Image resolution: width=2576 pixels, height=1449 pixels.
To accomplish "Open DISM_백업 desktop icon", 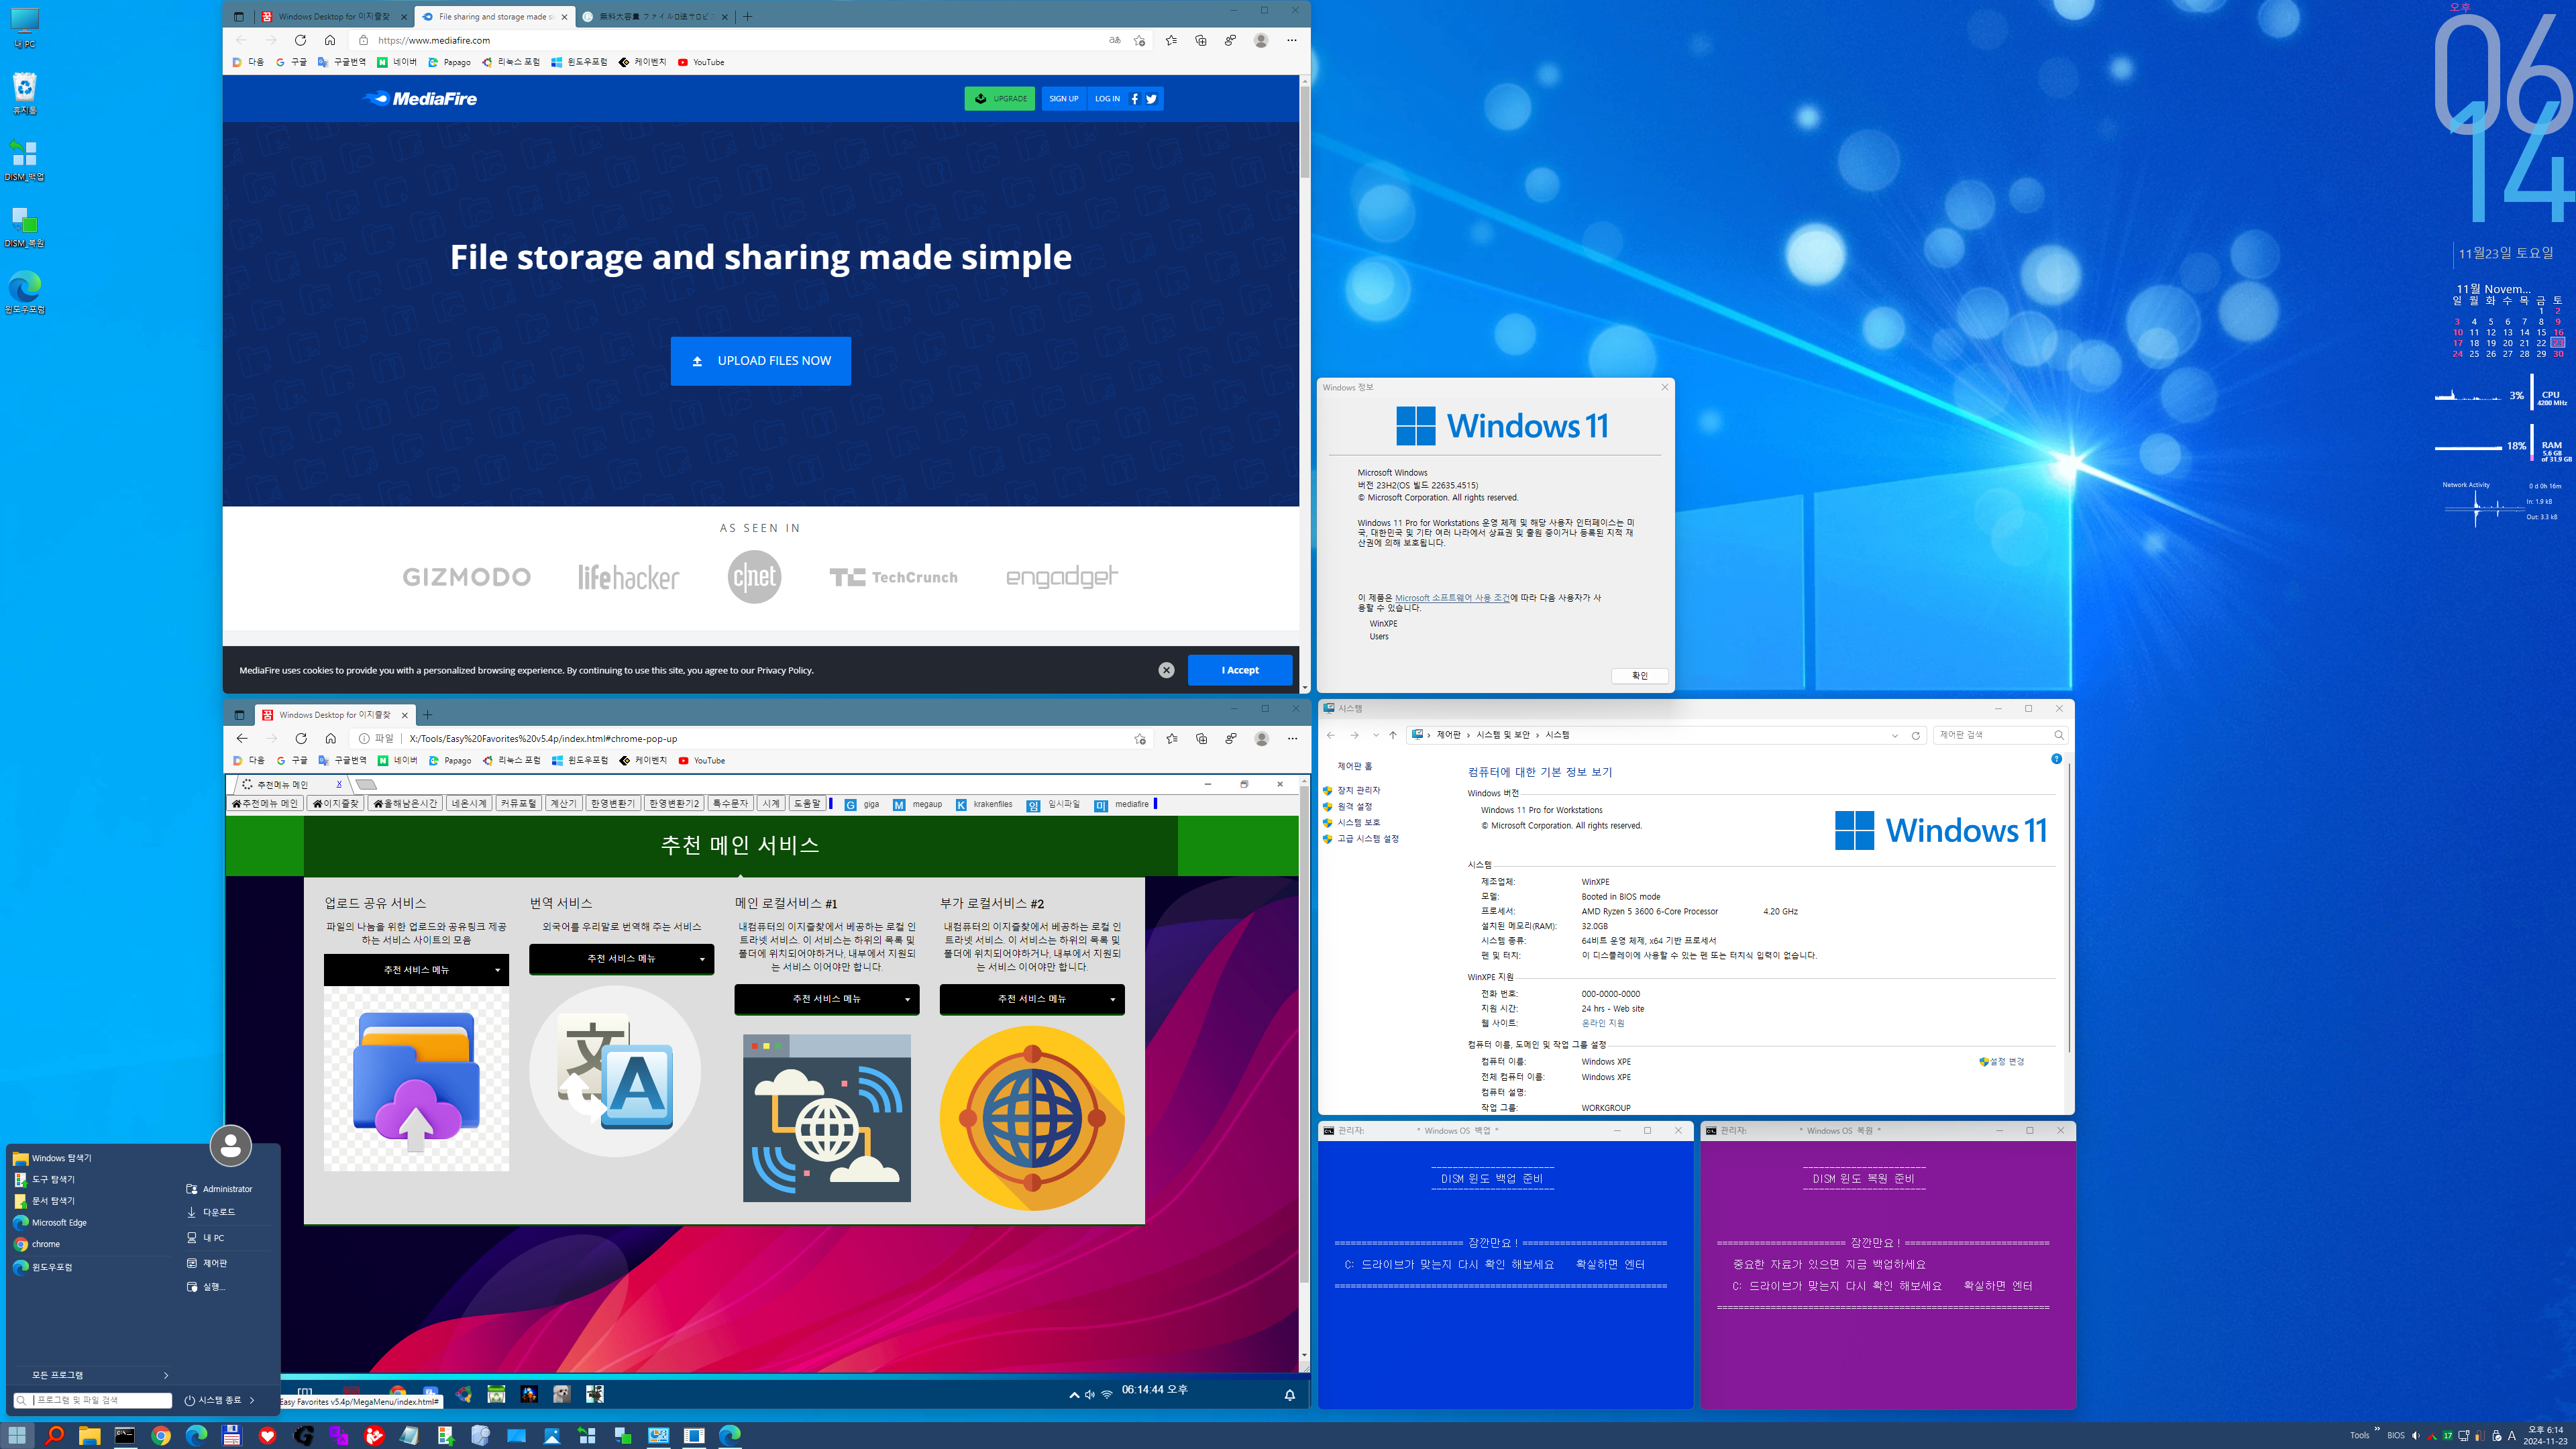I will (x=24, y=160).
